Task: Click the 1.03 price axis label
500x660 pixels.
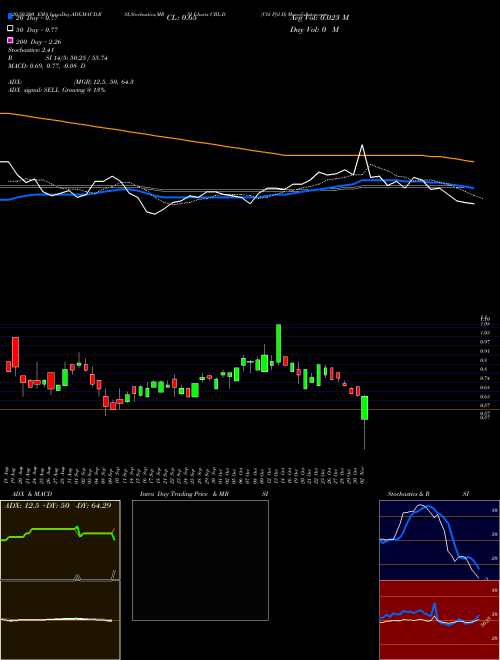Action: coord(485,333)
